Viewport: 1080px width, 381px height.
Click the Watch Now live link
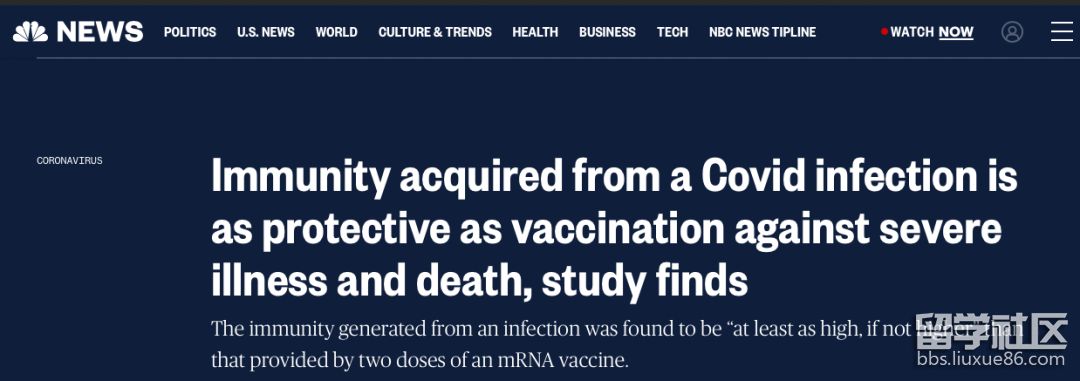click(927, 32)
